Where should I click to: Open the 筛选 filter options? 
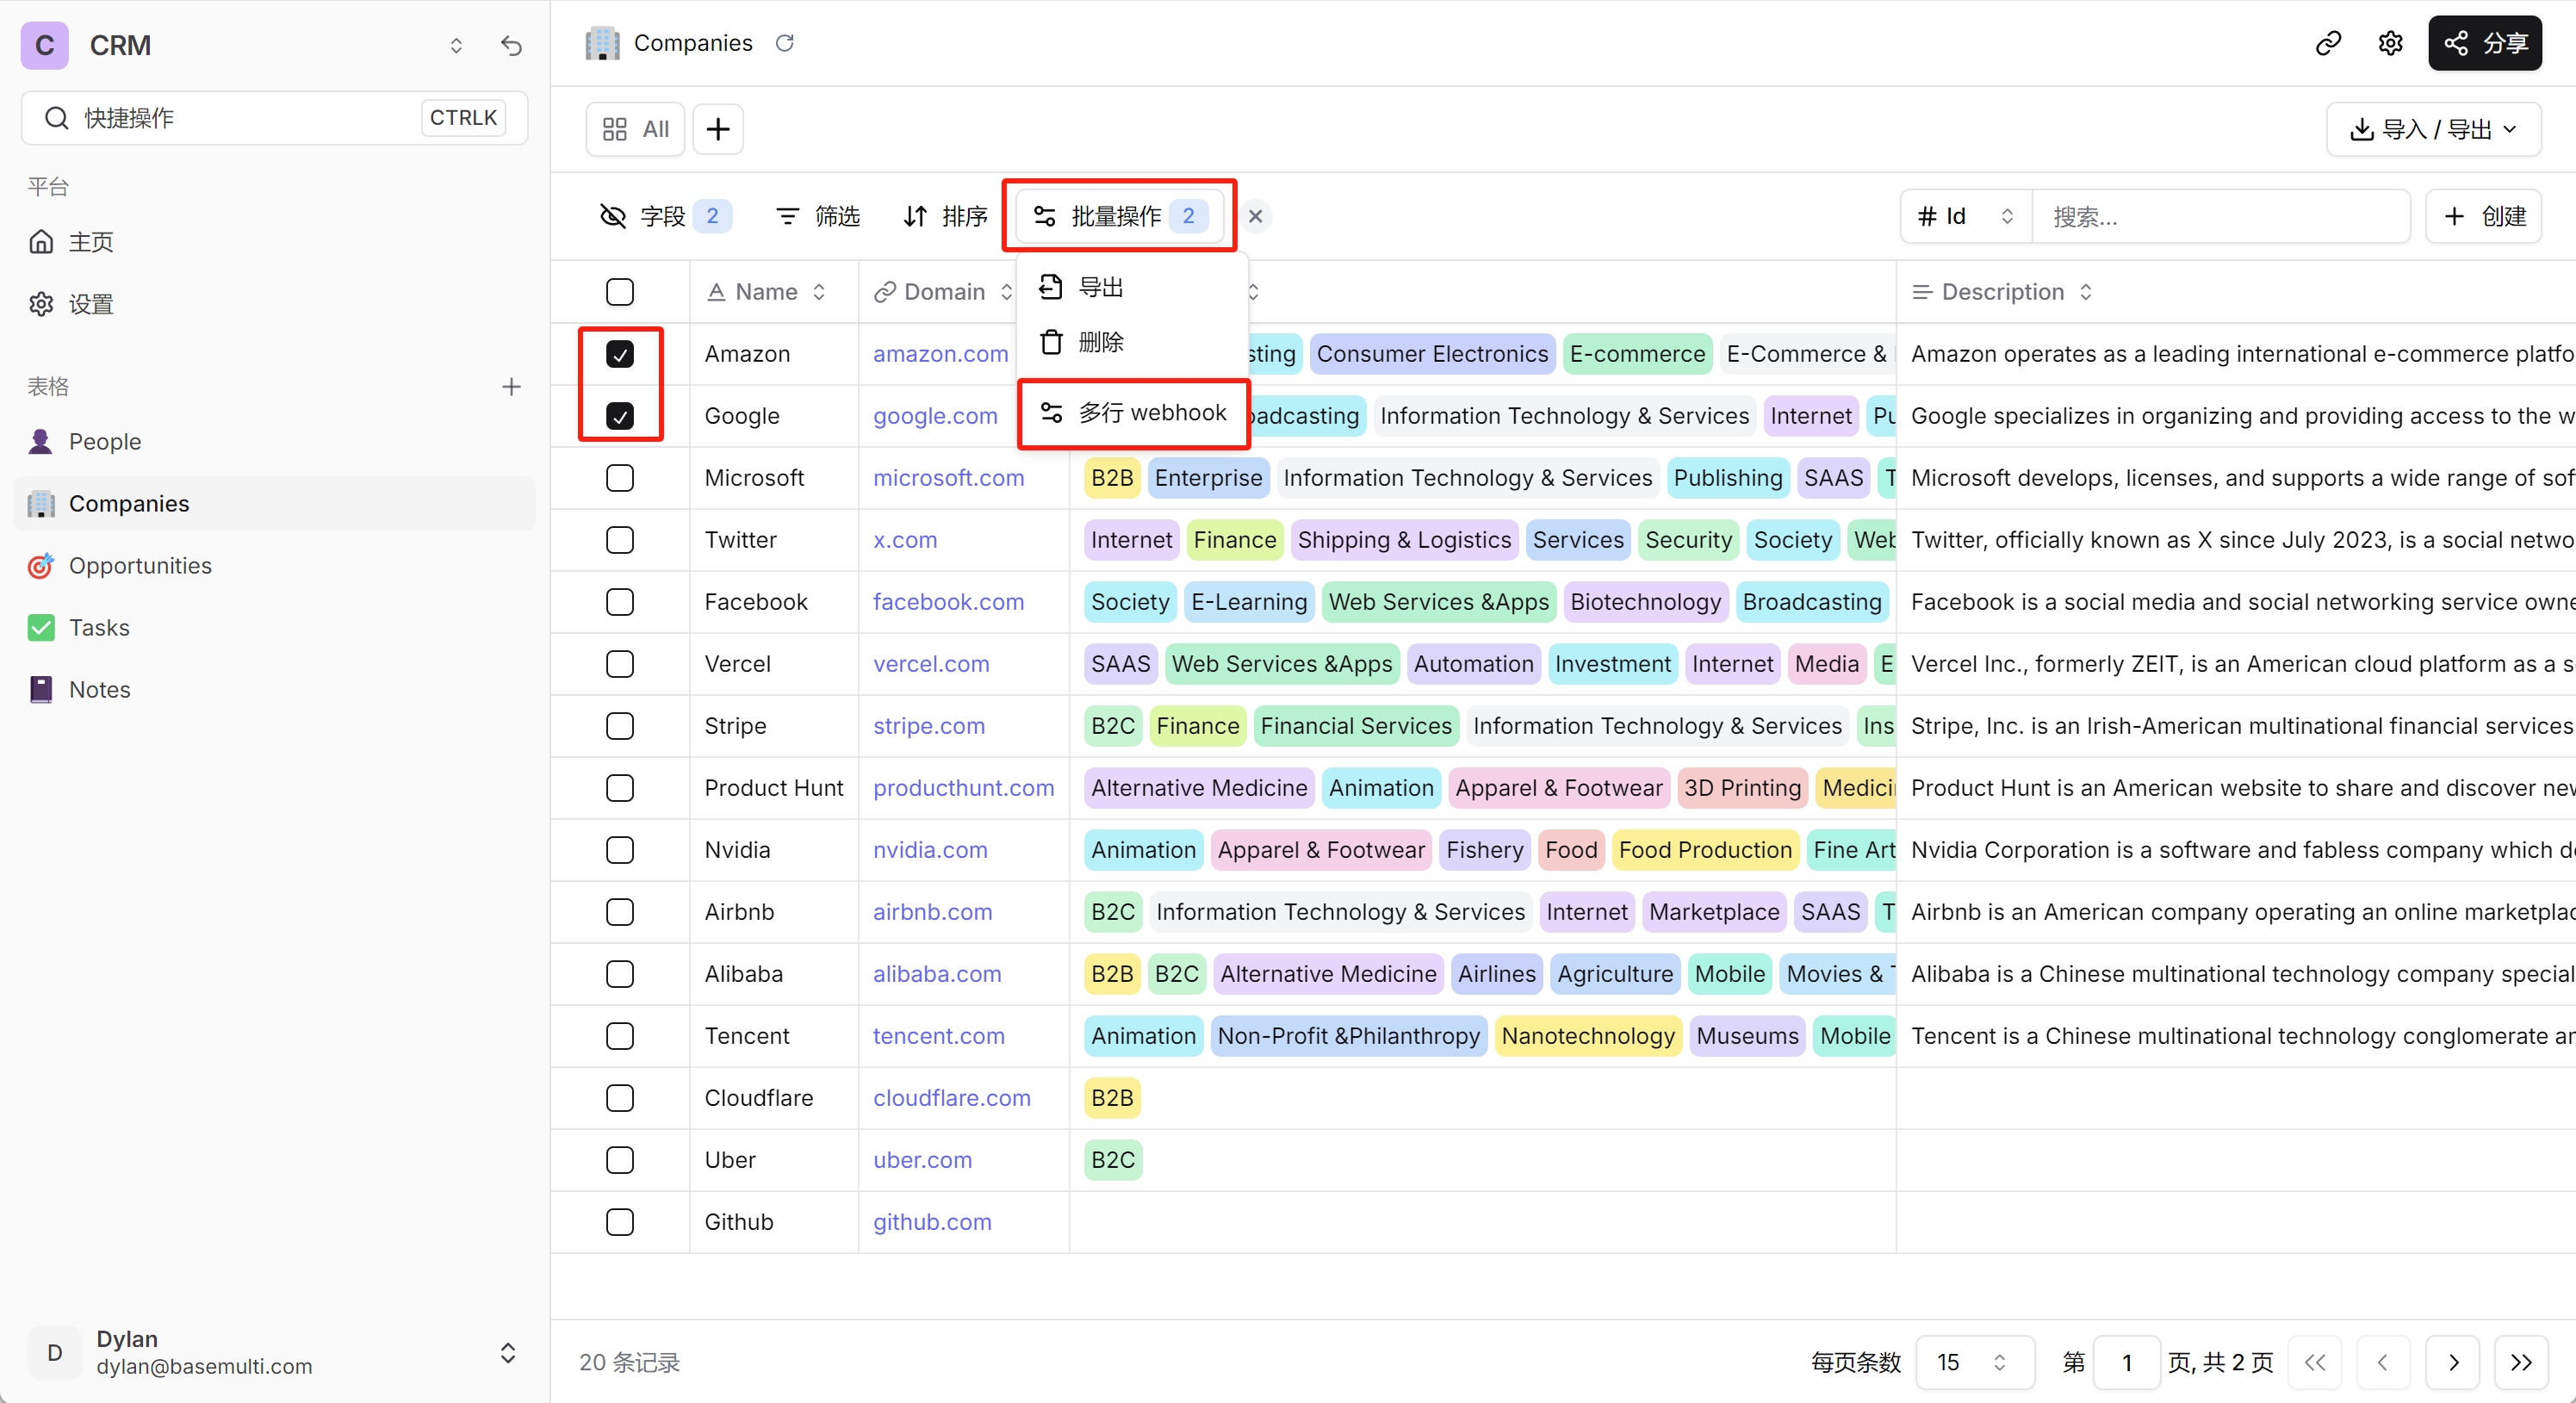point(818,216)
